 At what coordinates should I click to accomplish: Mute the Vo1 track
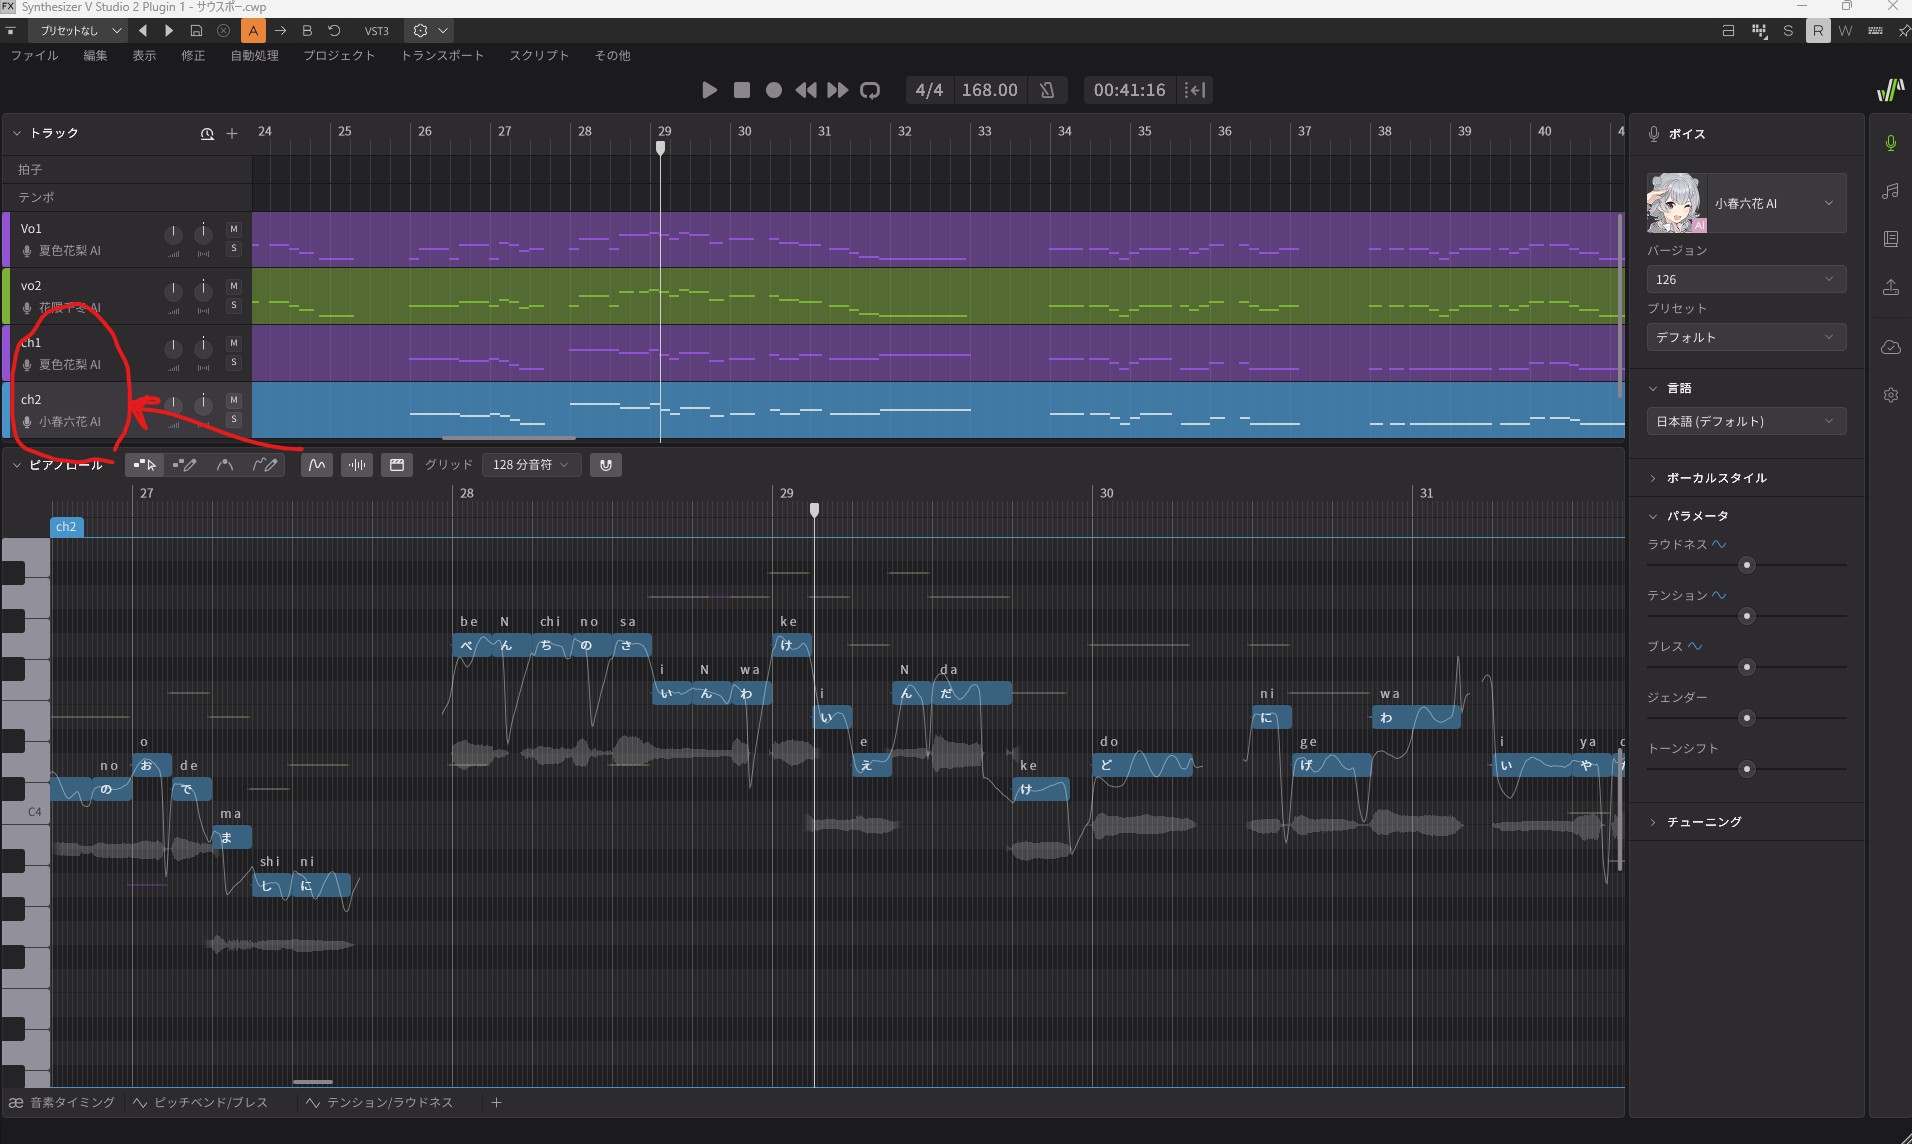pyautogui.click(x=234, y=229)
